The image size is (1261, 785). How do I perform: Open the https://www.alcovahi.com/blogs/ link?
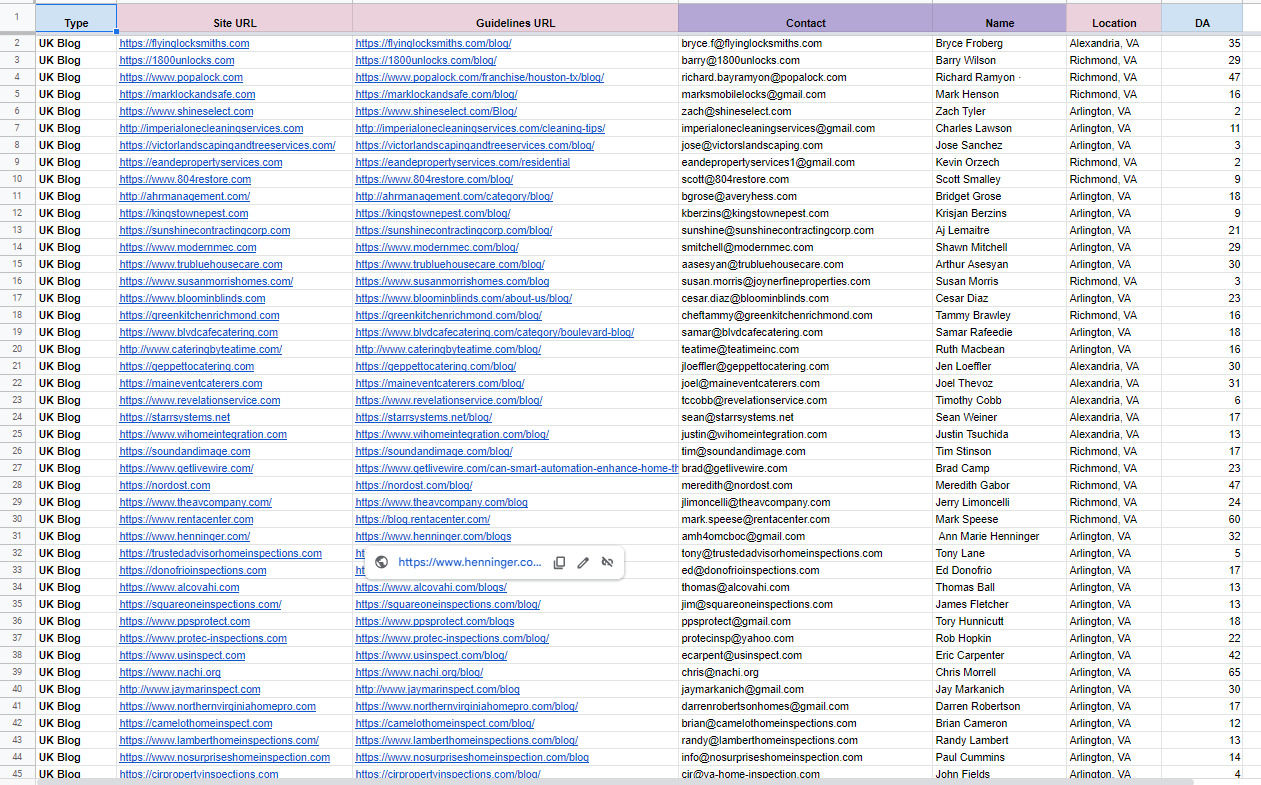point(431,587)
